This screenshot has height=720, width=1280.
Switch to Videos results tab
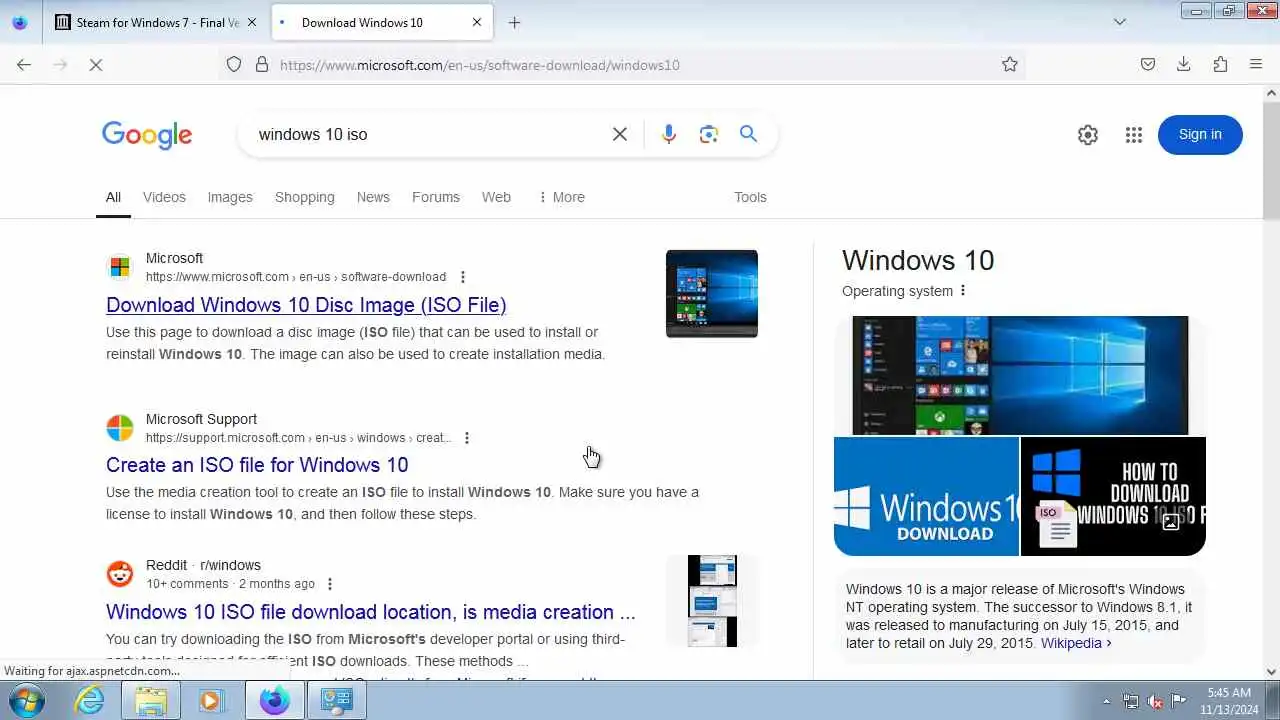(164, 197)
